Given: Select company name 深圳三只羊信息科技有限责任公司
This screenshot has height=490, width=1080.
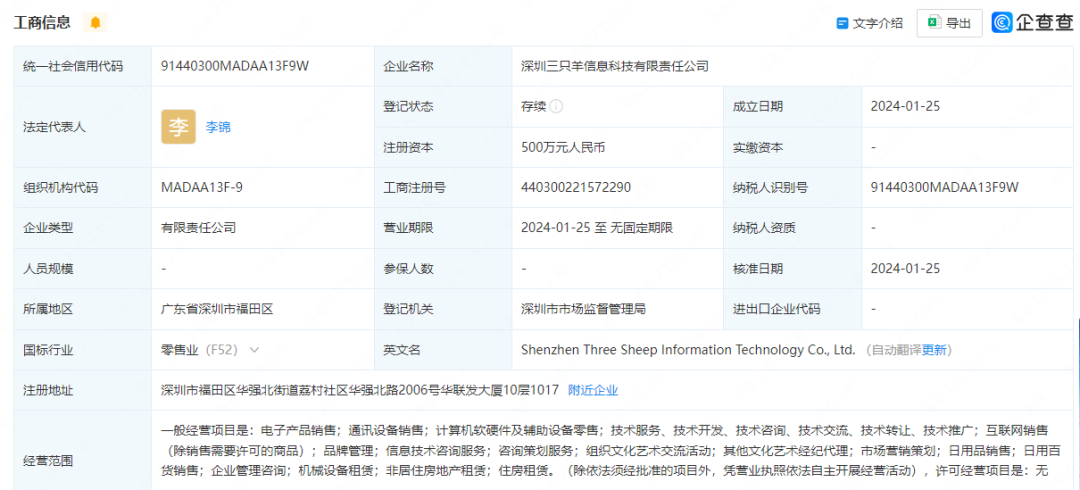Looking at the screenshot, I should tap(615, 66).
